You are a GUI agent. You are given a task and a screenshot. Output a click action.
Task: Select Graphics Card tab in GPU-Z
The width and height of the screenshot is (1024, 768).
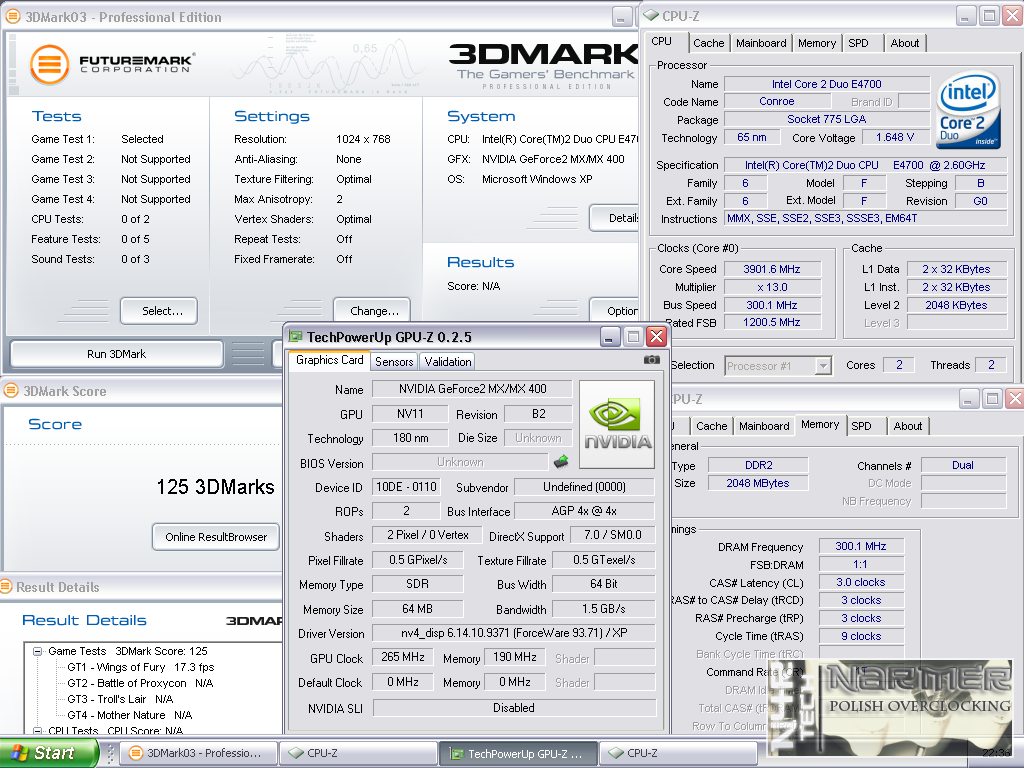329,360
